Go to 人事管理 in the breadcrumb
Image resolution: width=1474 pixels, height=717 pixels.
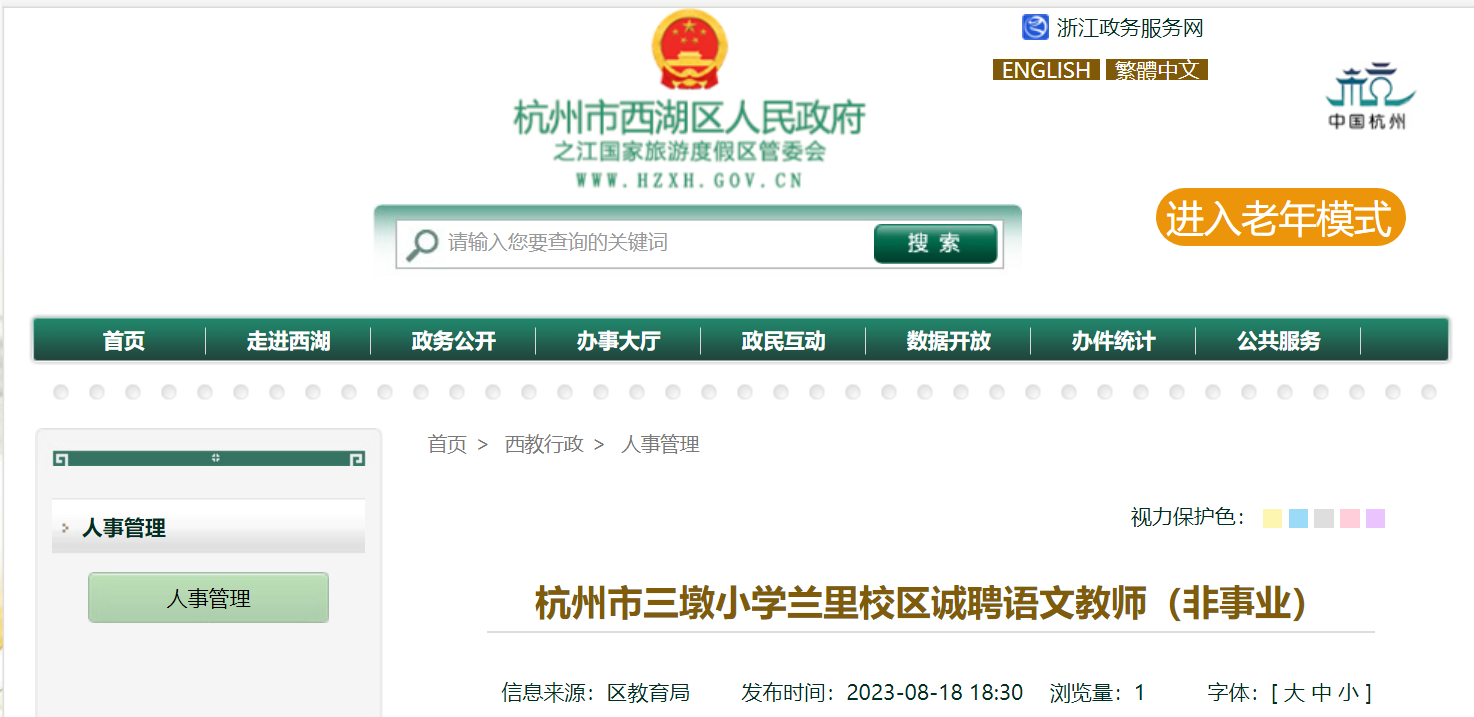[x=660, y=444]
